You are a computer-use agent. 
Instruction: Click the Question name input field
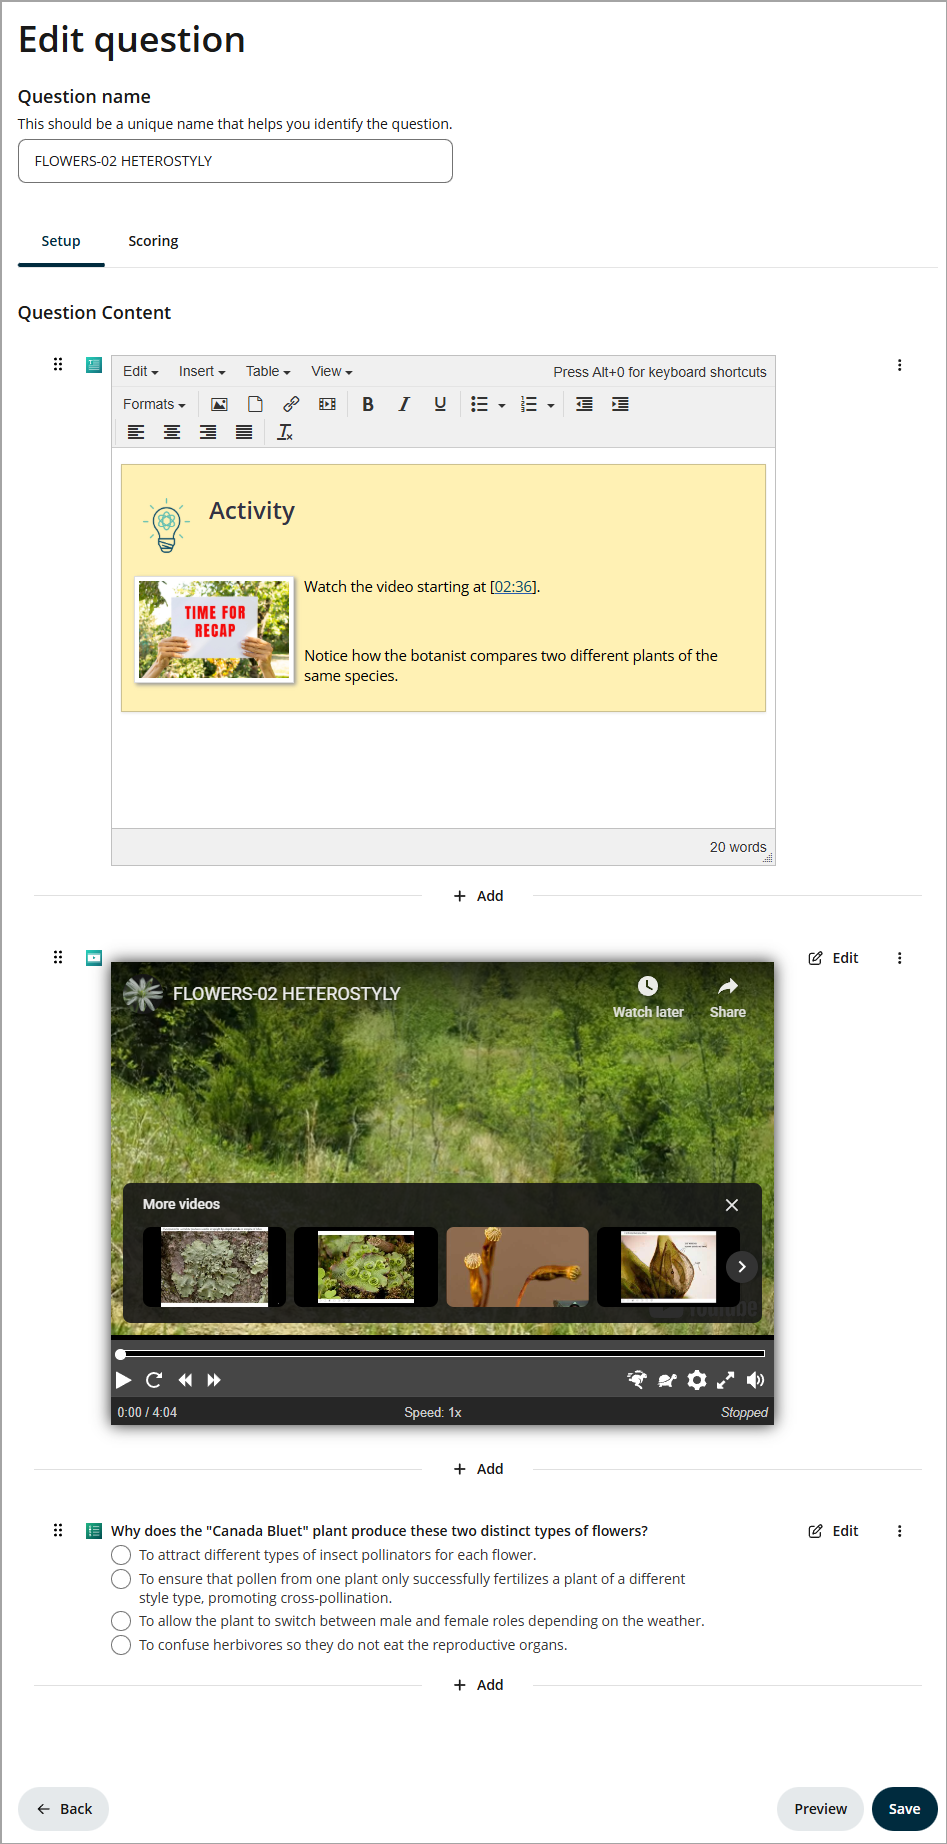[235, 161]
